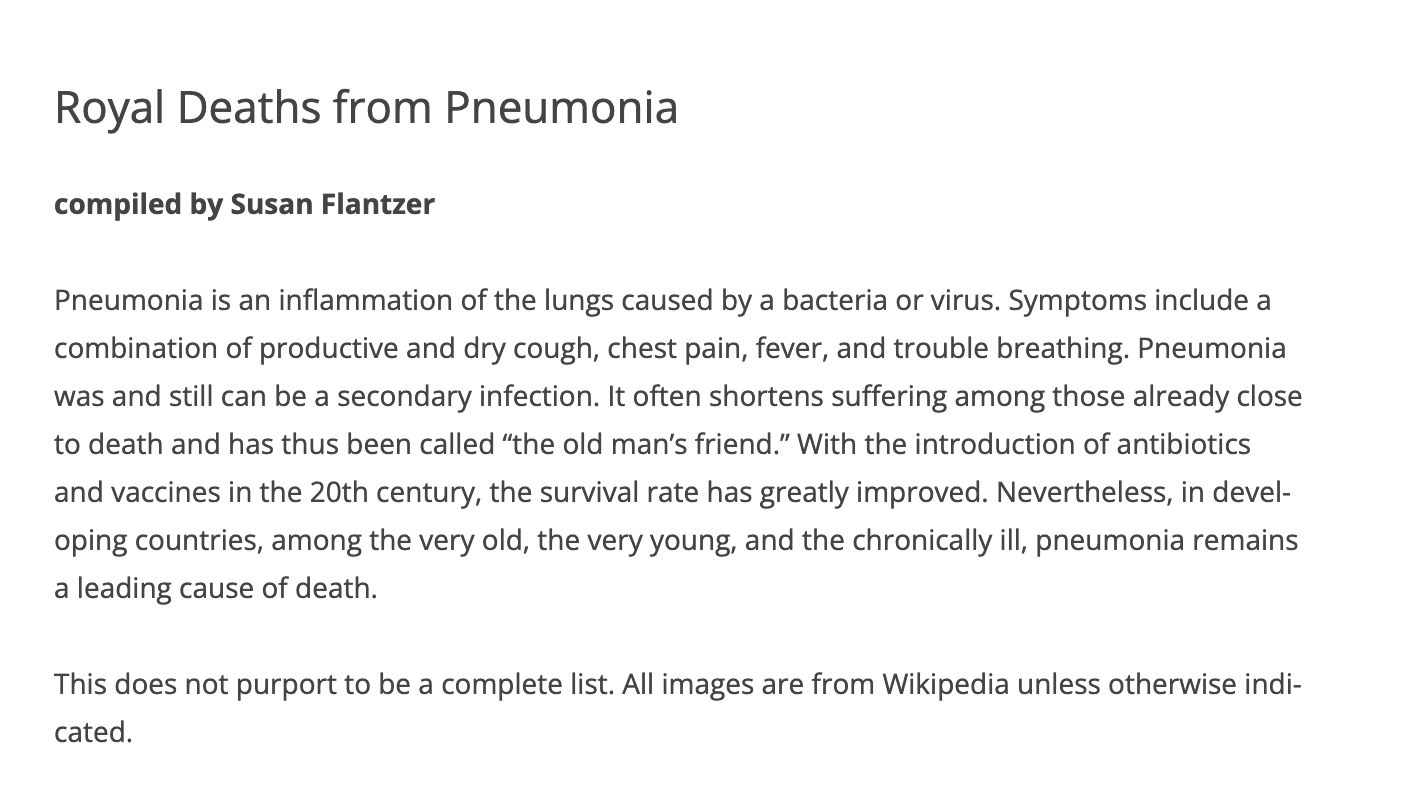Click the "Royal Deaths from Pneumonia" heading
Screen dimensions: 1424x788
coord(366,107)
